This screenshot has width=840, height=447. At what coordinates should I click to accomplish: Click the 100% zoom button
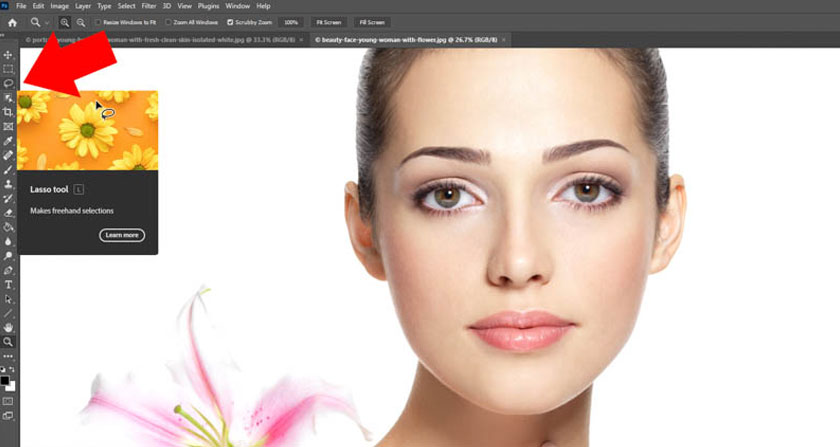[x=291, y=21]
